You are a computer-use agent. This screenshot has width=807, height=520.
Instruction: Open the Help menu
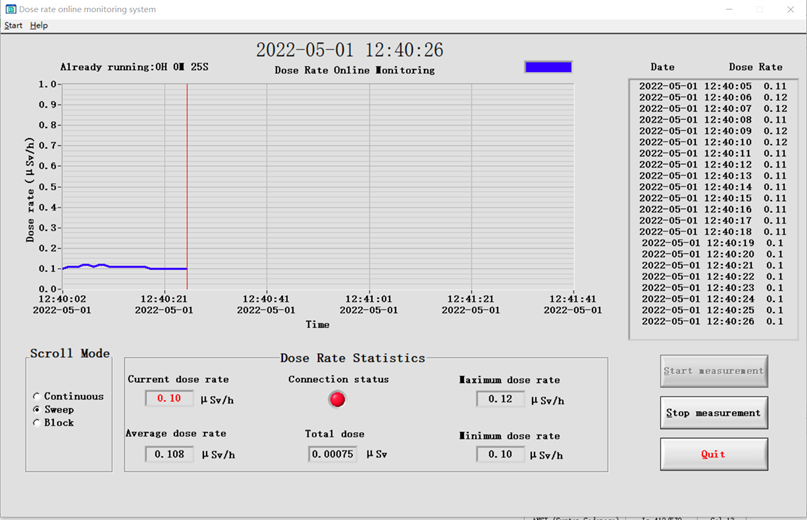[39, 25]
